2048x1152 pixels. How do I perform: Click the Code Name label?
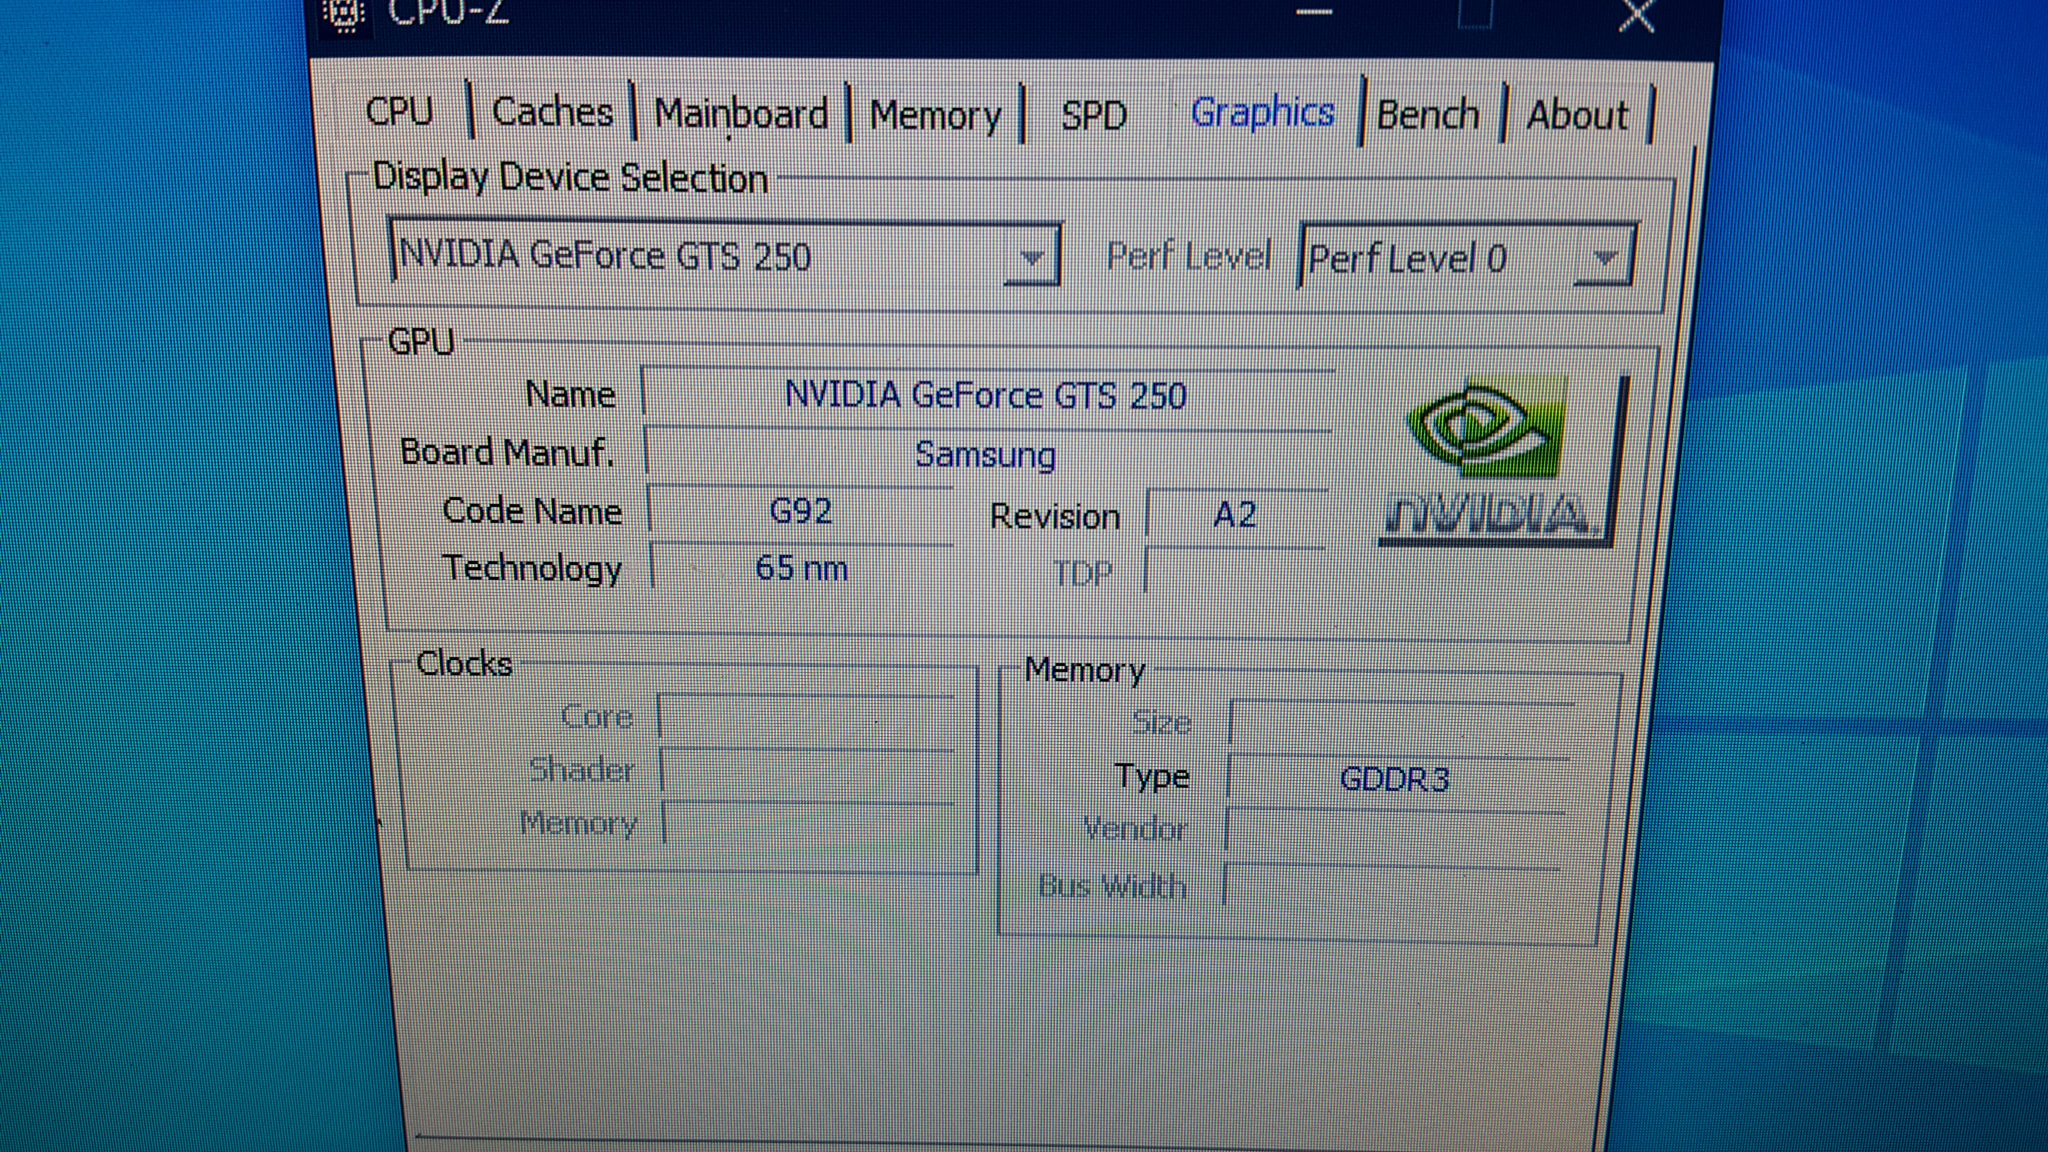tap(533, 511)
